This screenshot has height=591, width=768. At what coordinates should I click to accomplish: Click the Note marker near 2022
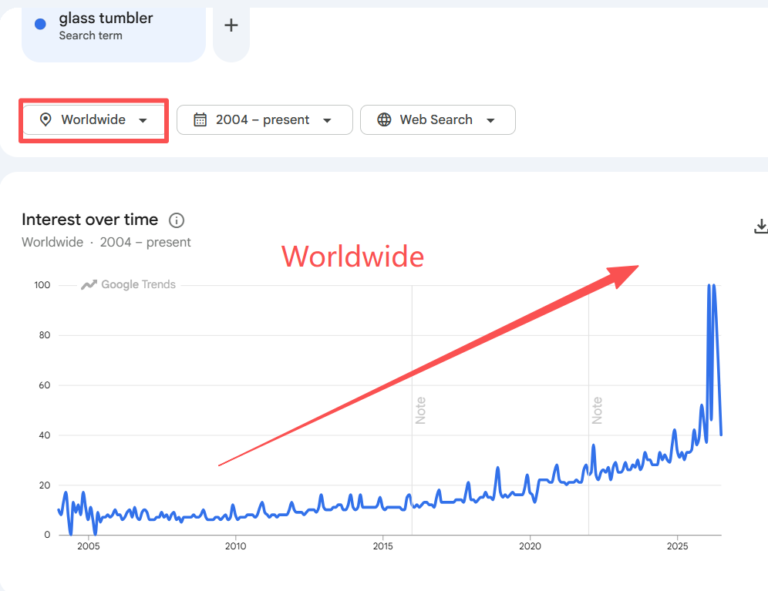point(597,410)
